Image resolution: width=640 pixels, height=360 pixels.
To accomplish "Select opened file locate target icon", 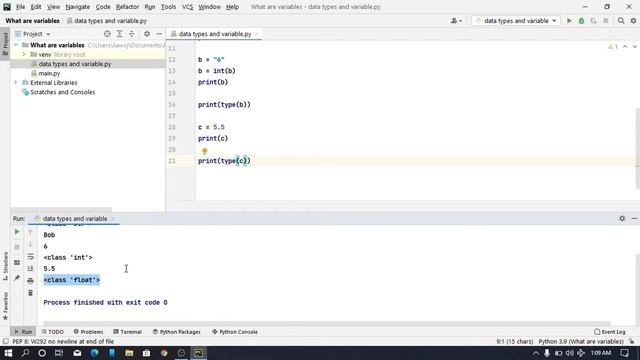I will coord(107,34).
